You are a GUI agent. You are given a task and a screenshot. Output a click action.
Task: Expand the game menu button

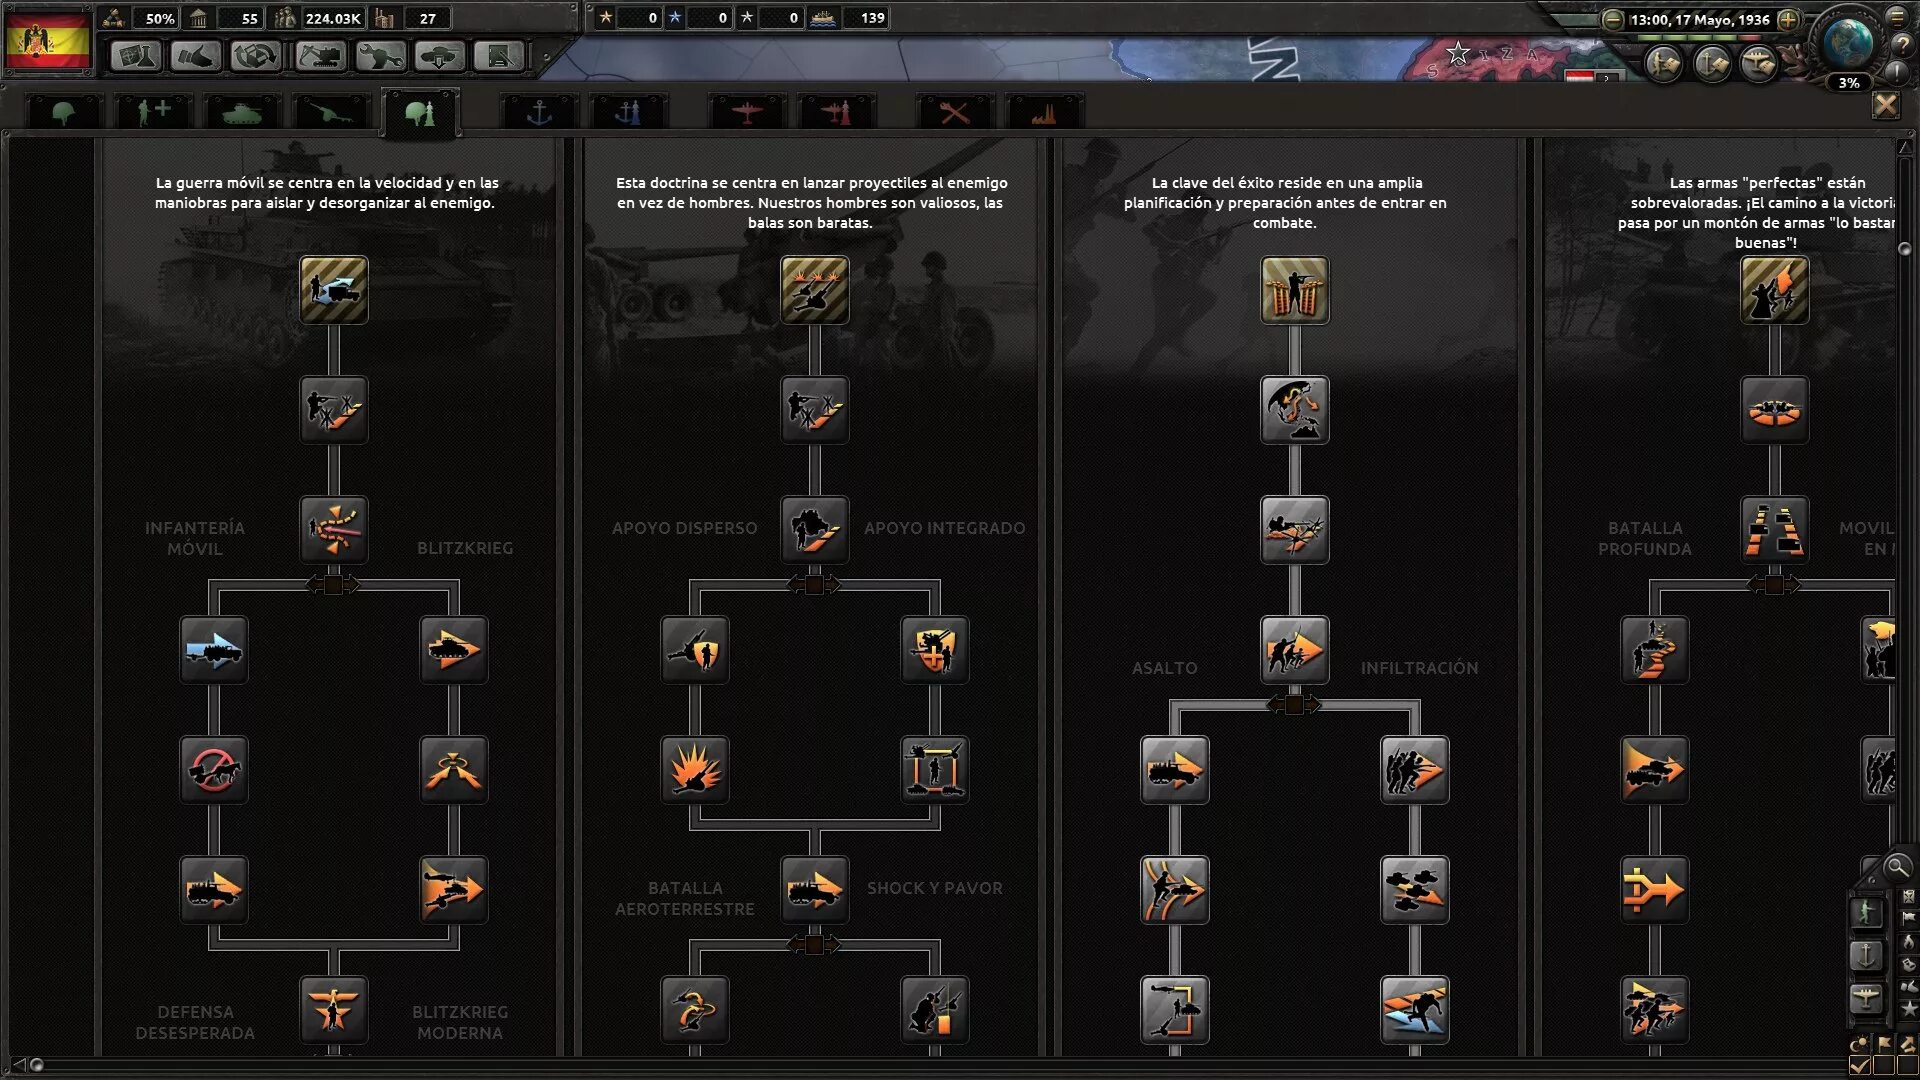pyautogui.click(x=1897, y=17)
